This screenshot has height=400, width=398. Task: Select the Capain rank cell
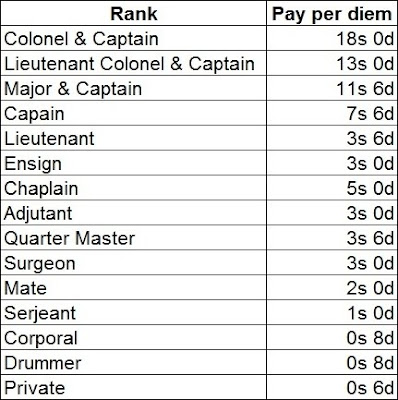pyautogui.click(x=133, y=113)
